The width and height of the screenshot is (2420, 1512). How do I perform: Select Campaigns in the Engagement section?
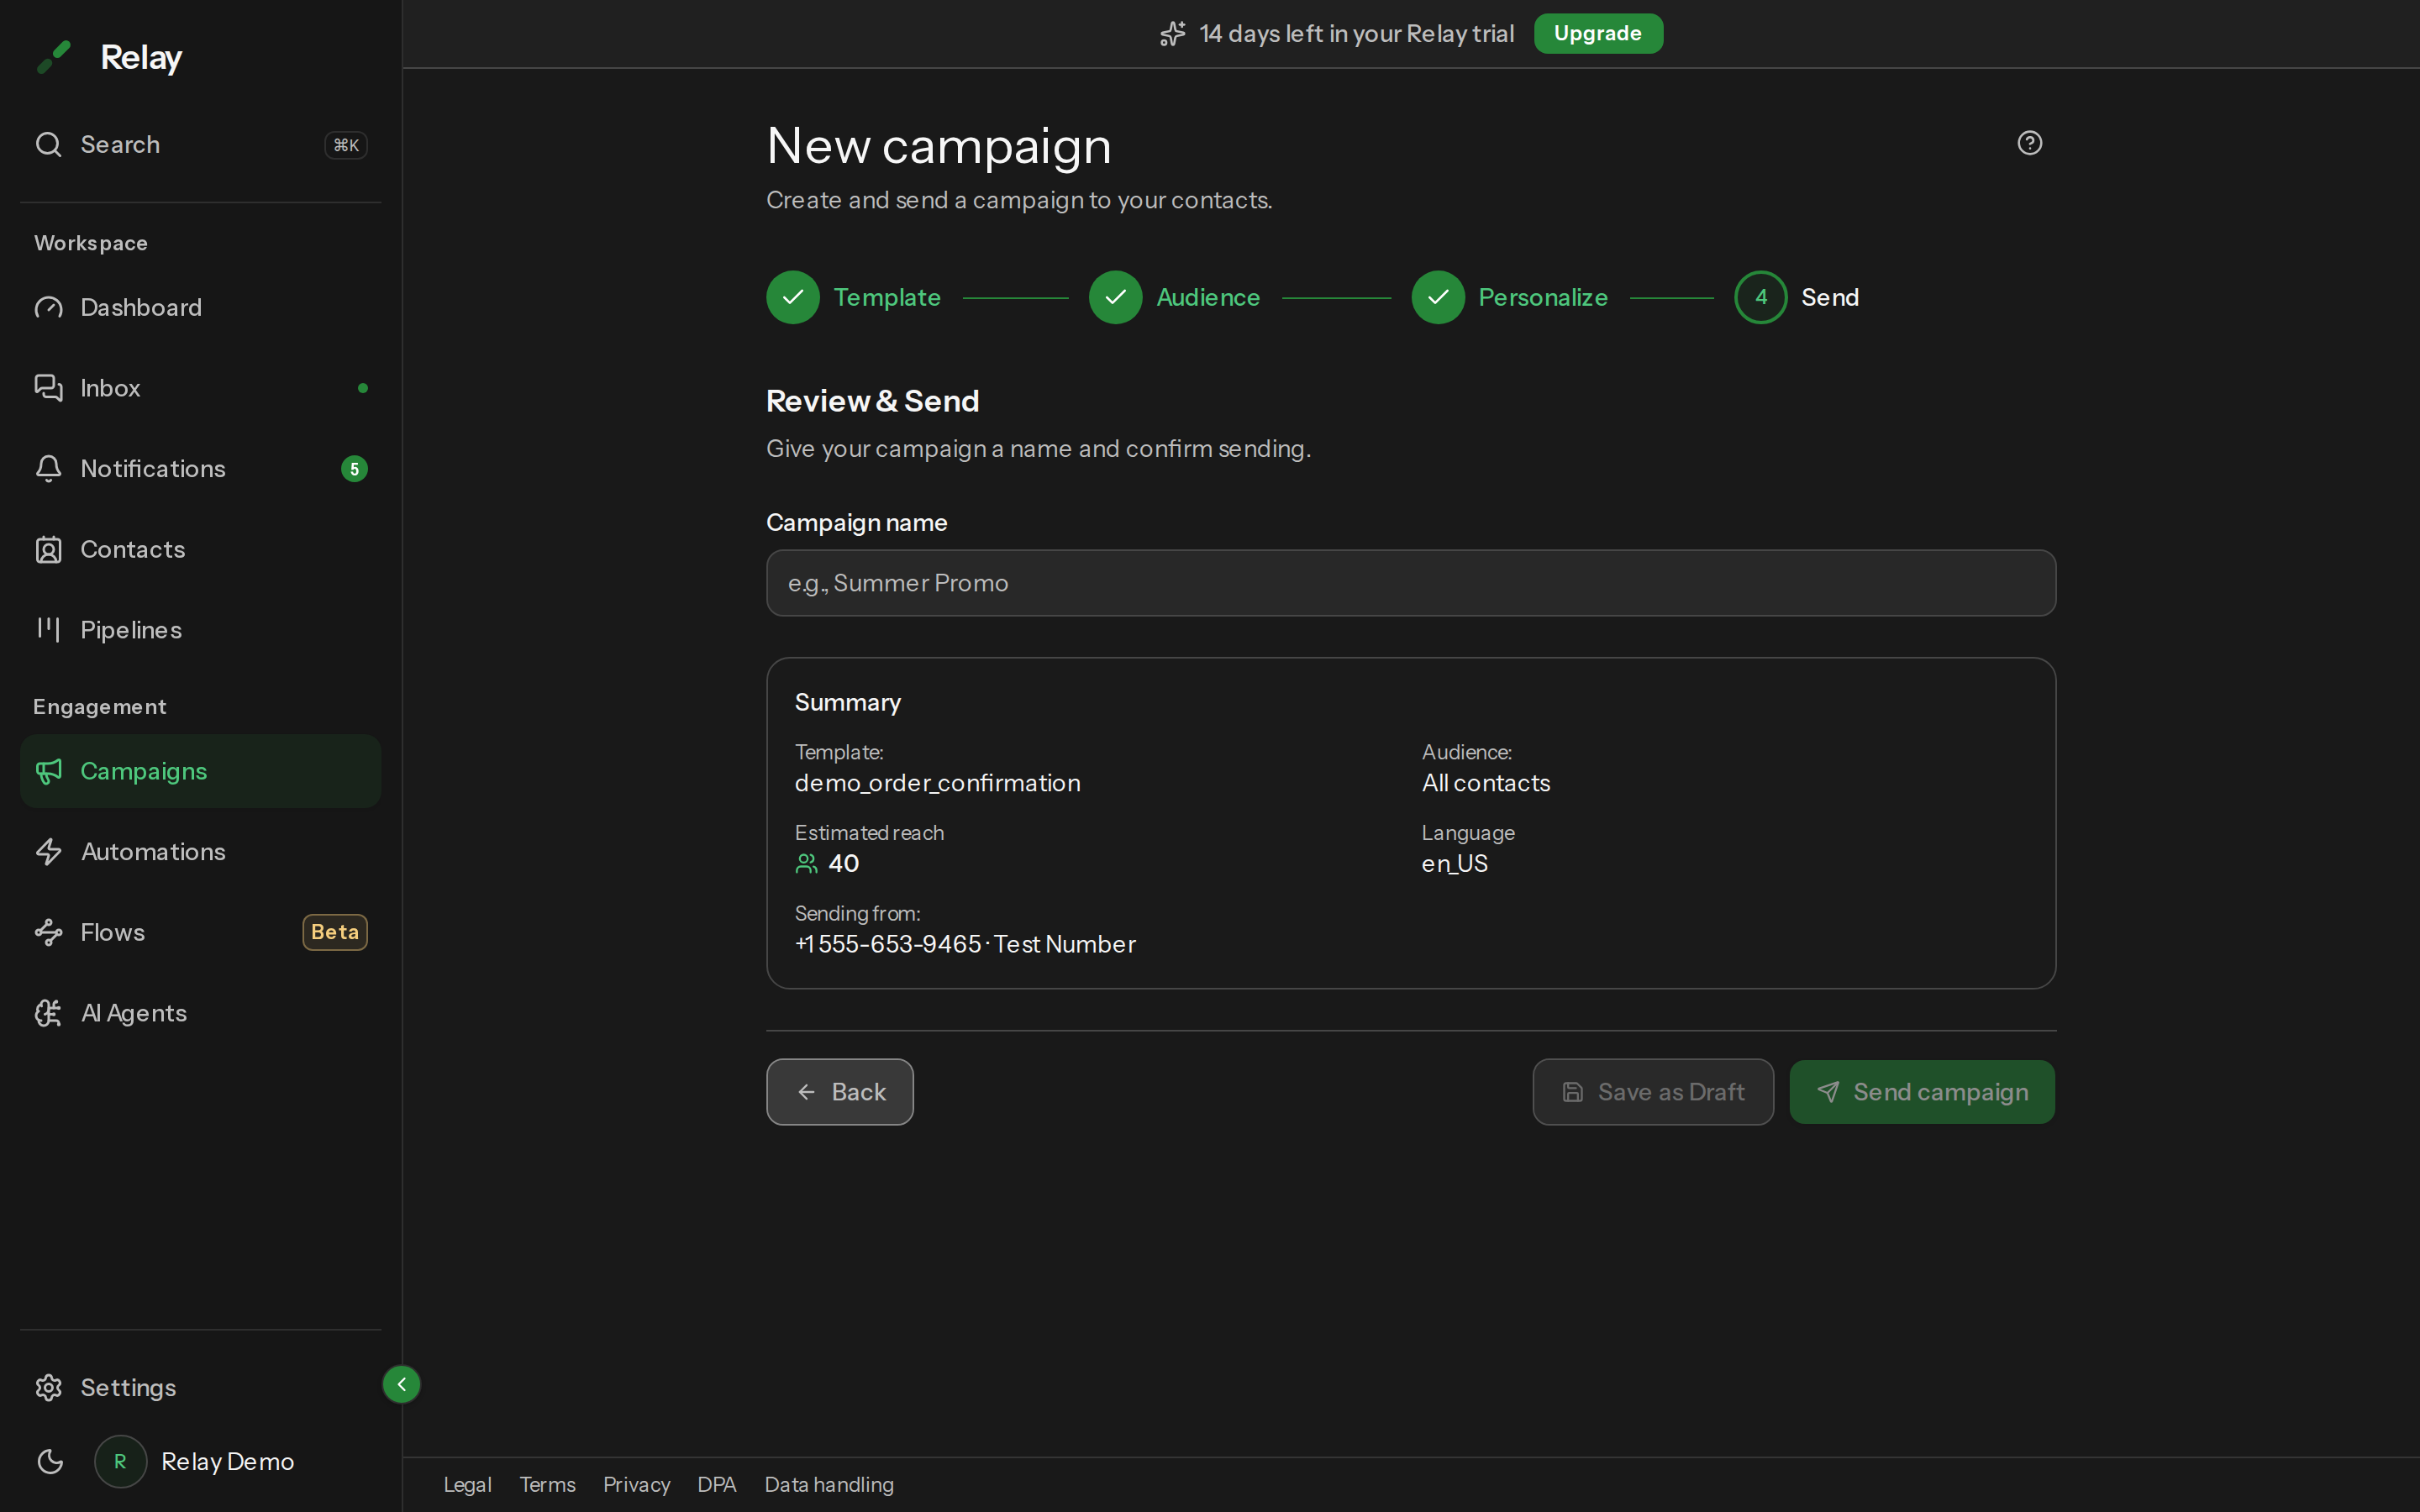200,771
